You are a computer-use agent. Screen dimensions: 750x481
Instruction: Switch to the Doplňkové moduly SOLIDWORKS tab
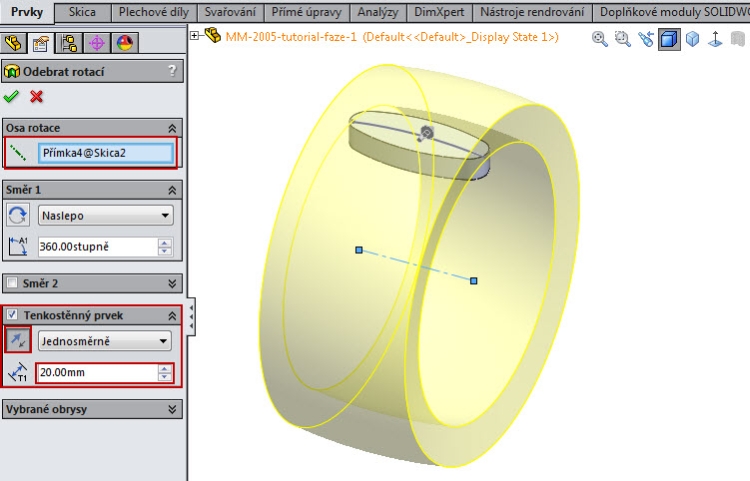[672, 12]
